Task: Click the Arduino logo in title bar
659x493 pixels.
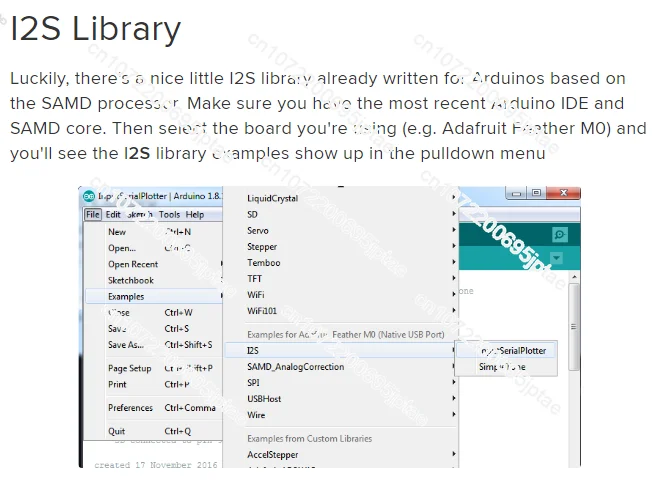Action: [89, 196]
